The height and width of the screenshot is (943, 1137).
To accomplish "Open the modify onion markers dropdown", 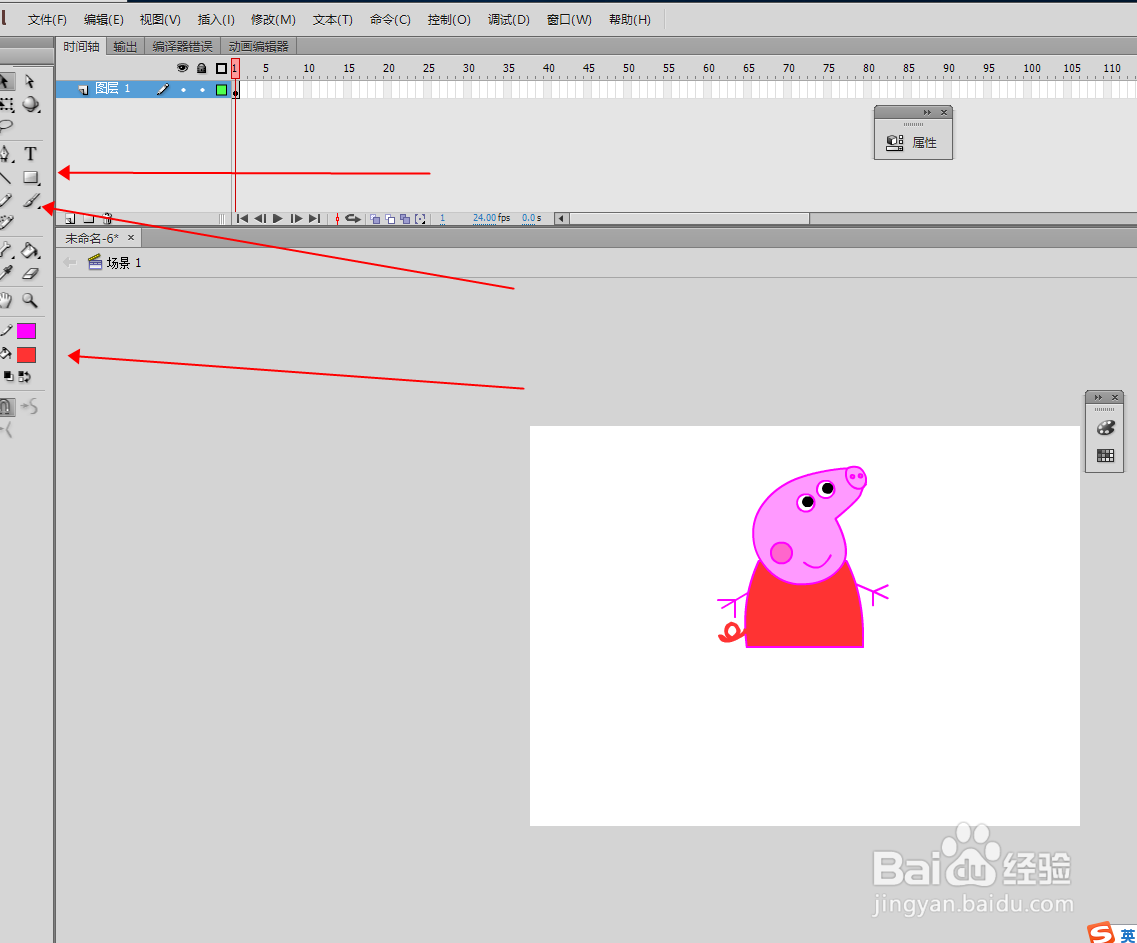I will tap(420, 218).
